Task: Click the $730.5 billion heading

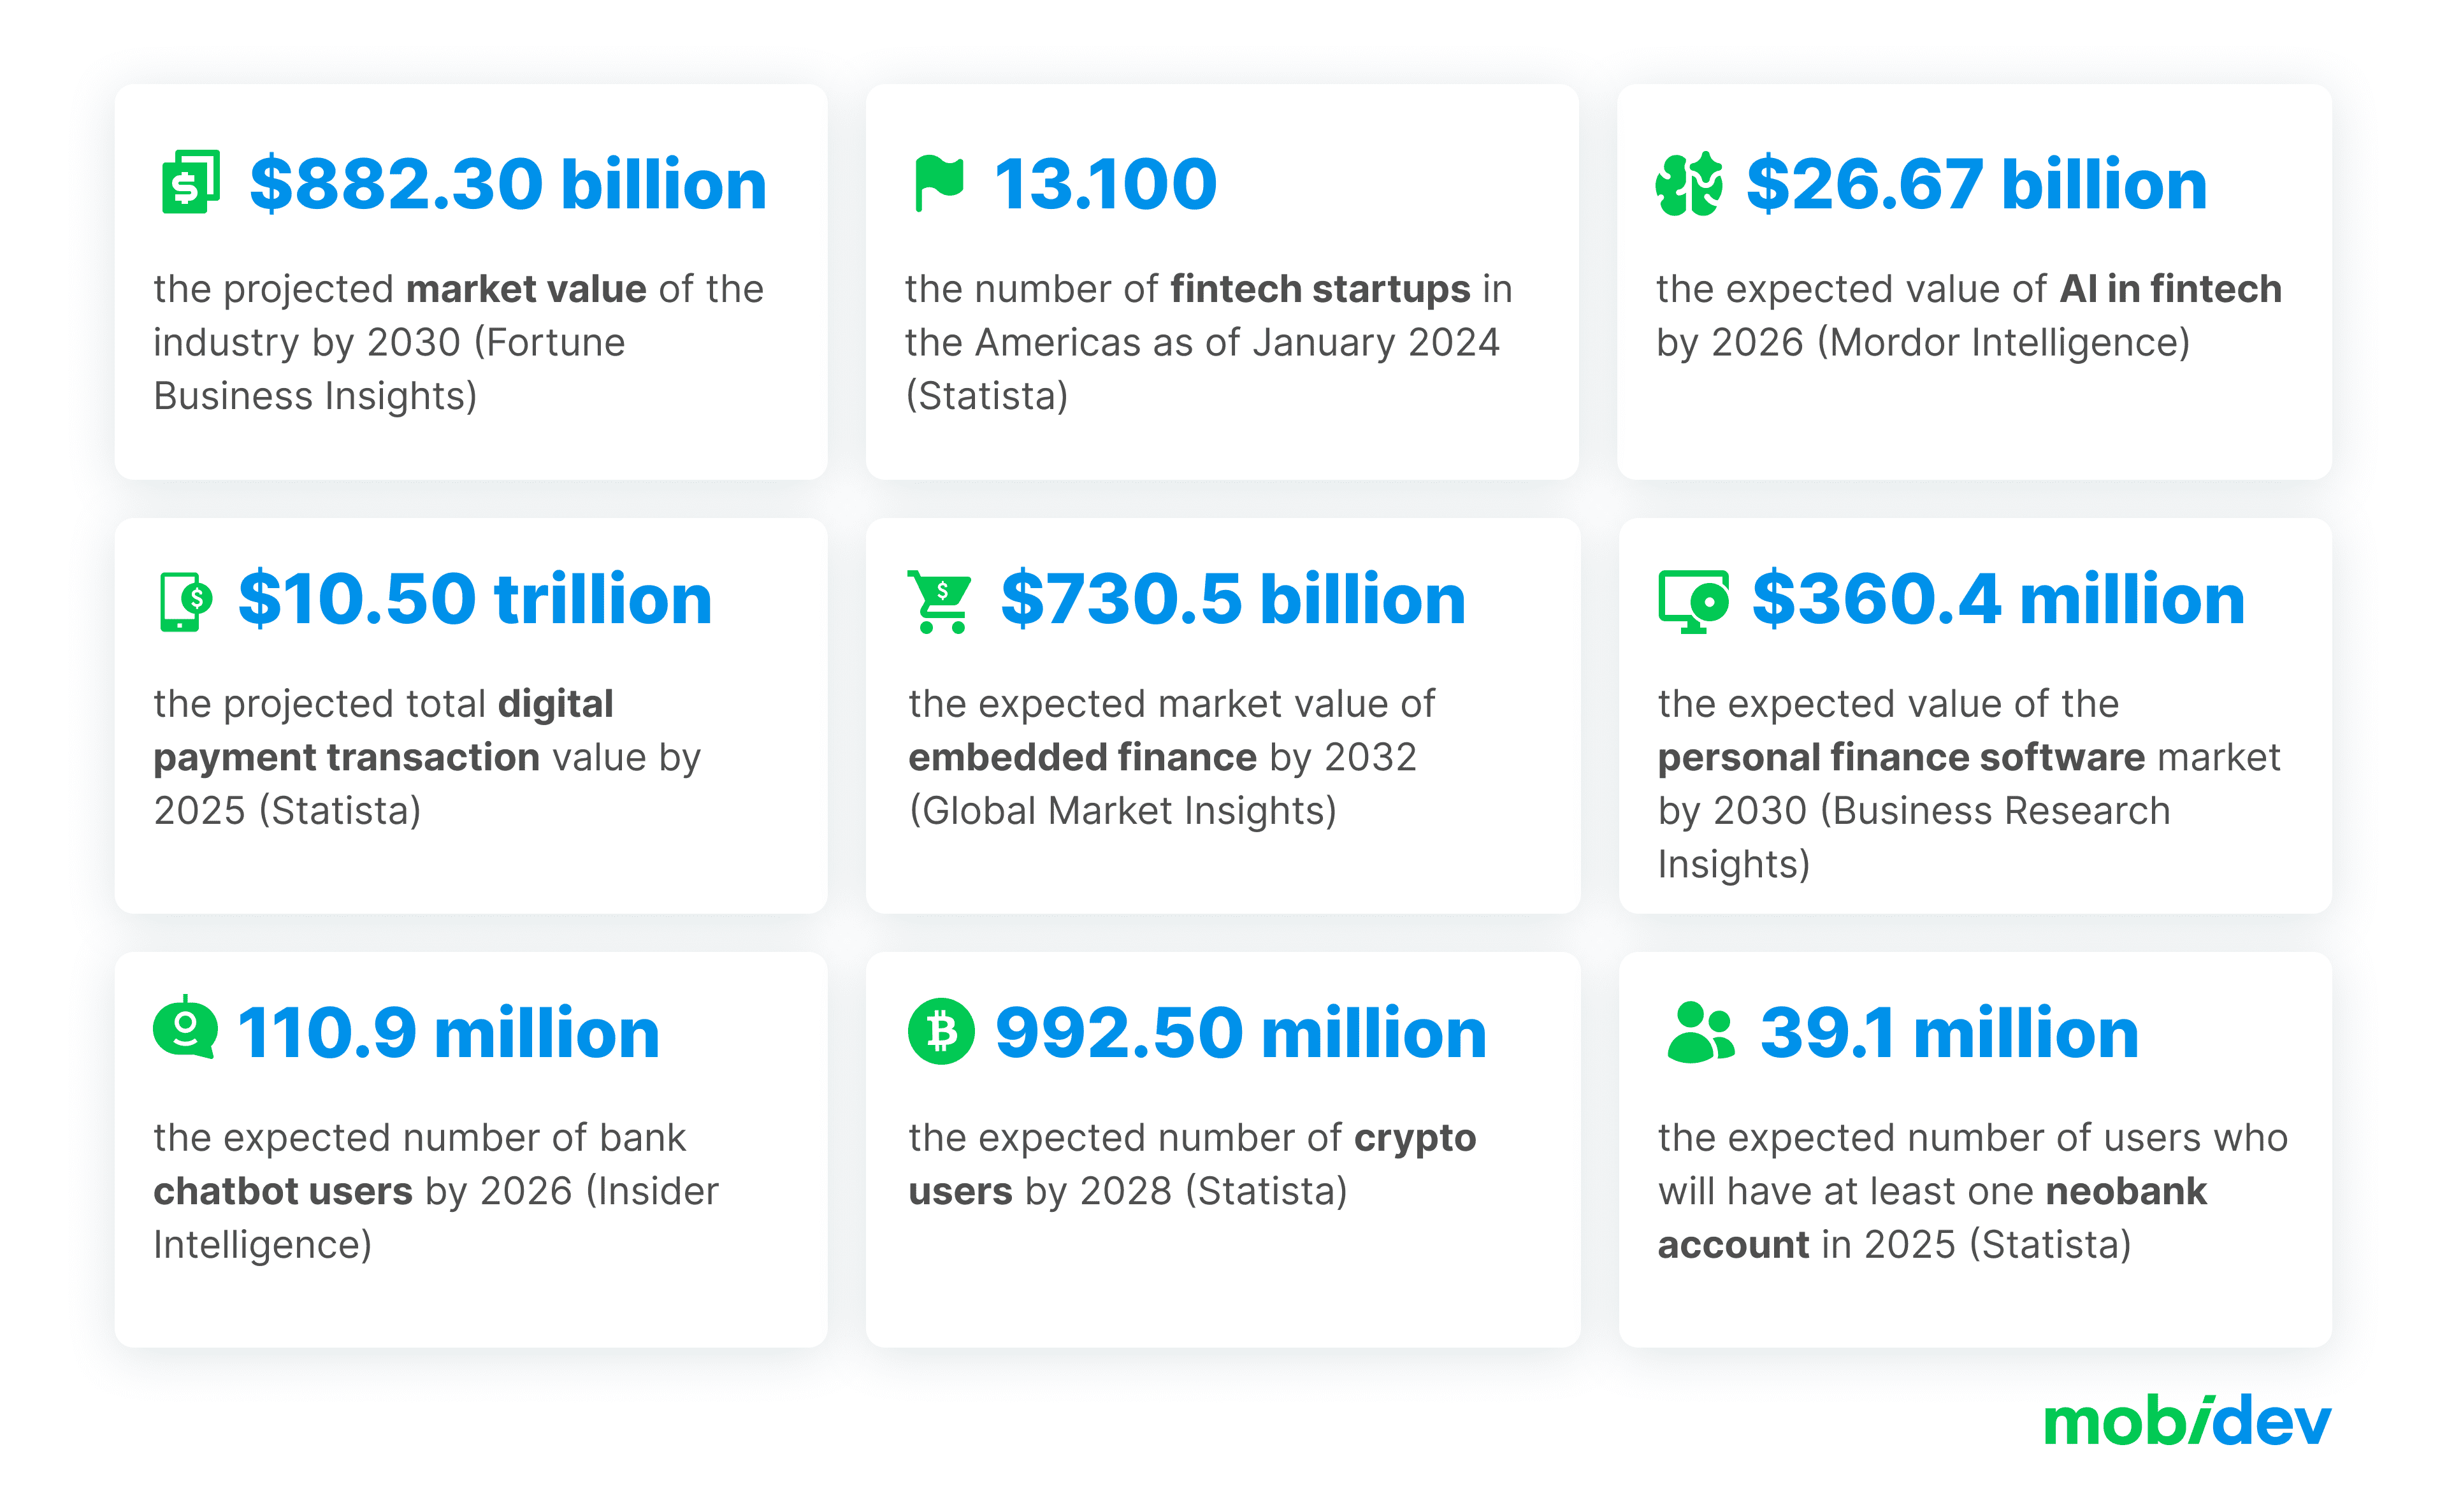Action: click(1233, 599)
